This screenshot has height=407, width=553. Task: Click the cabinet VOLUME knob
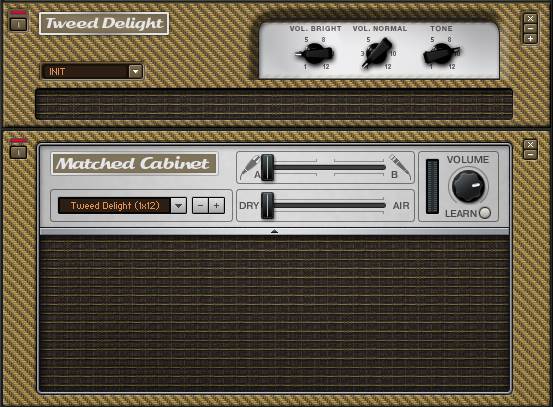pyautogui.click(x=468, y=186)
